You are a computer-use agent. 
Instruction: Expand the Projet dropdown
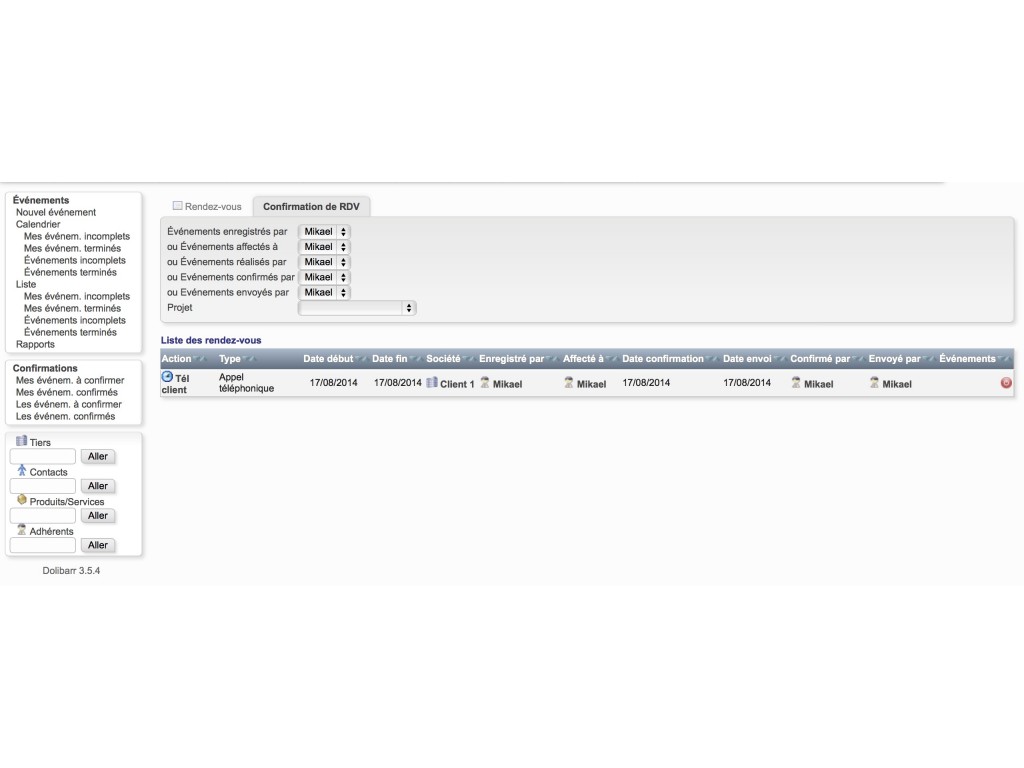pos(357,308)
